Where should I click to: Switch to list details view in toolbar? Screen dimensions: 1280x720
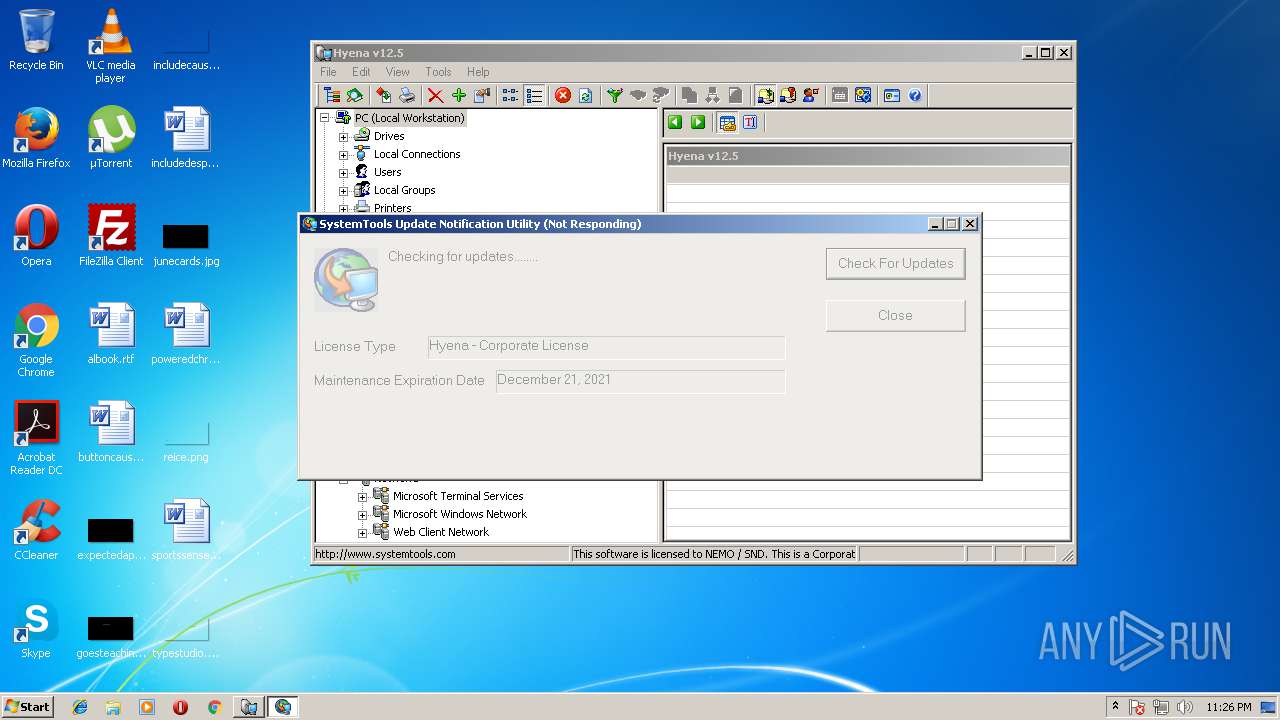[x=534, y=95]
